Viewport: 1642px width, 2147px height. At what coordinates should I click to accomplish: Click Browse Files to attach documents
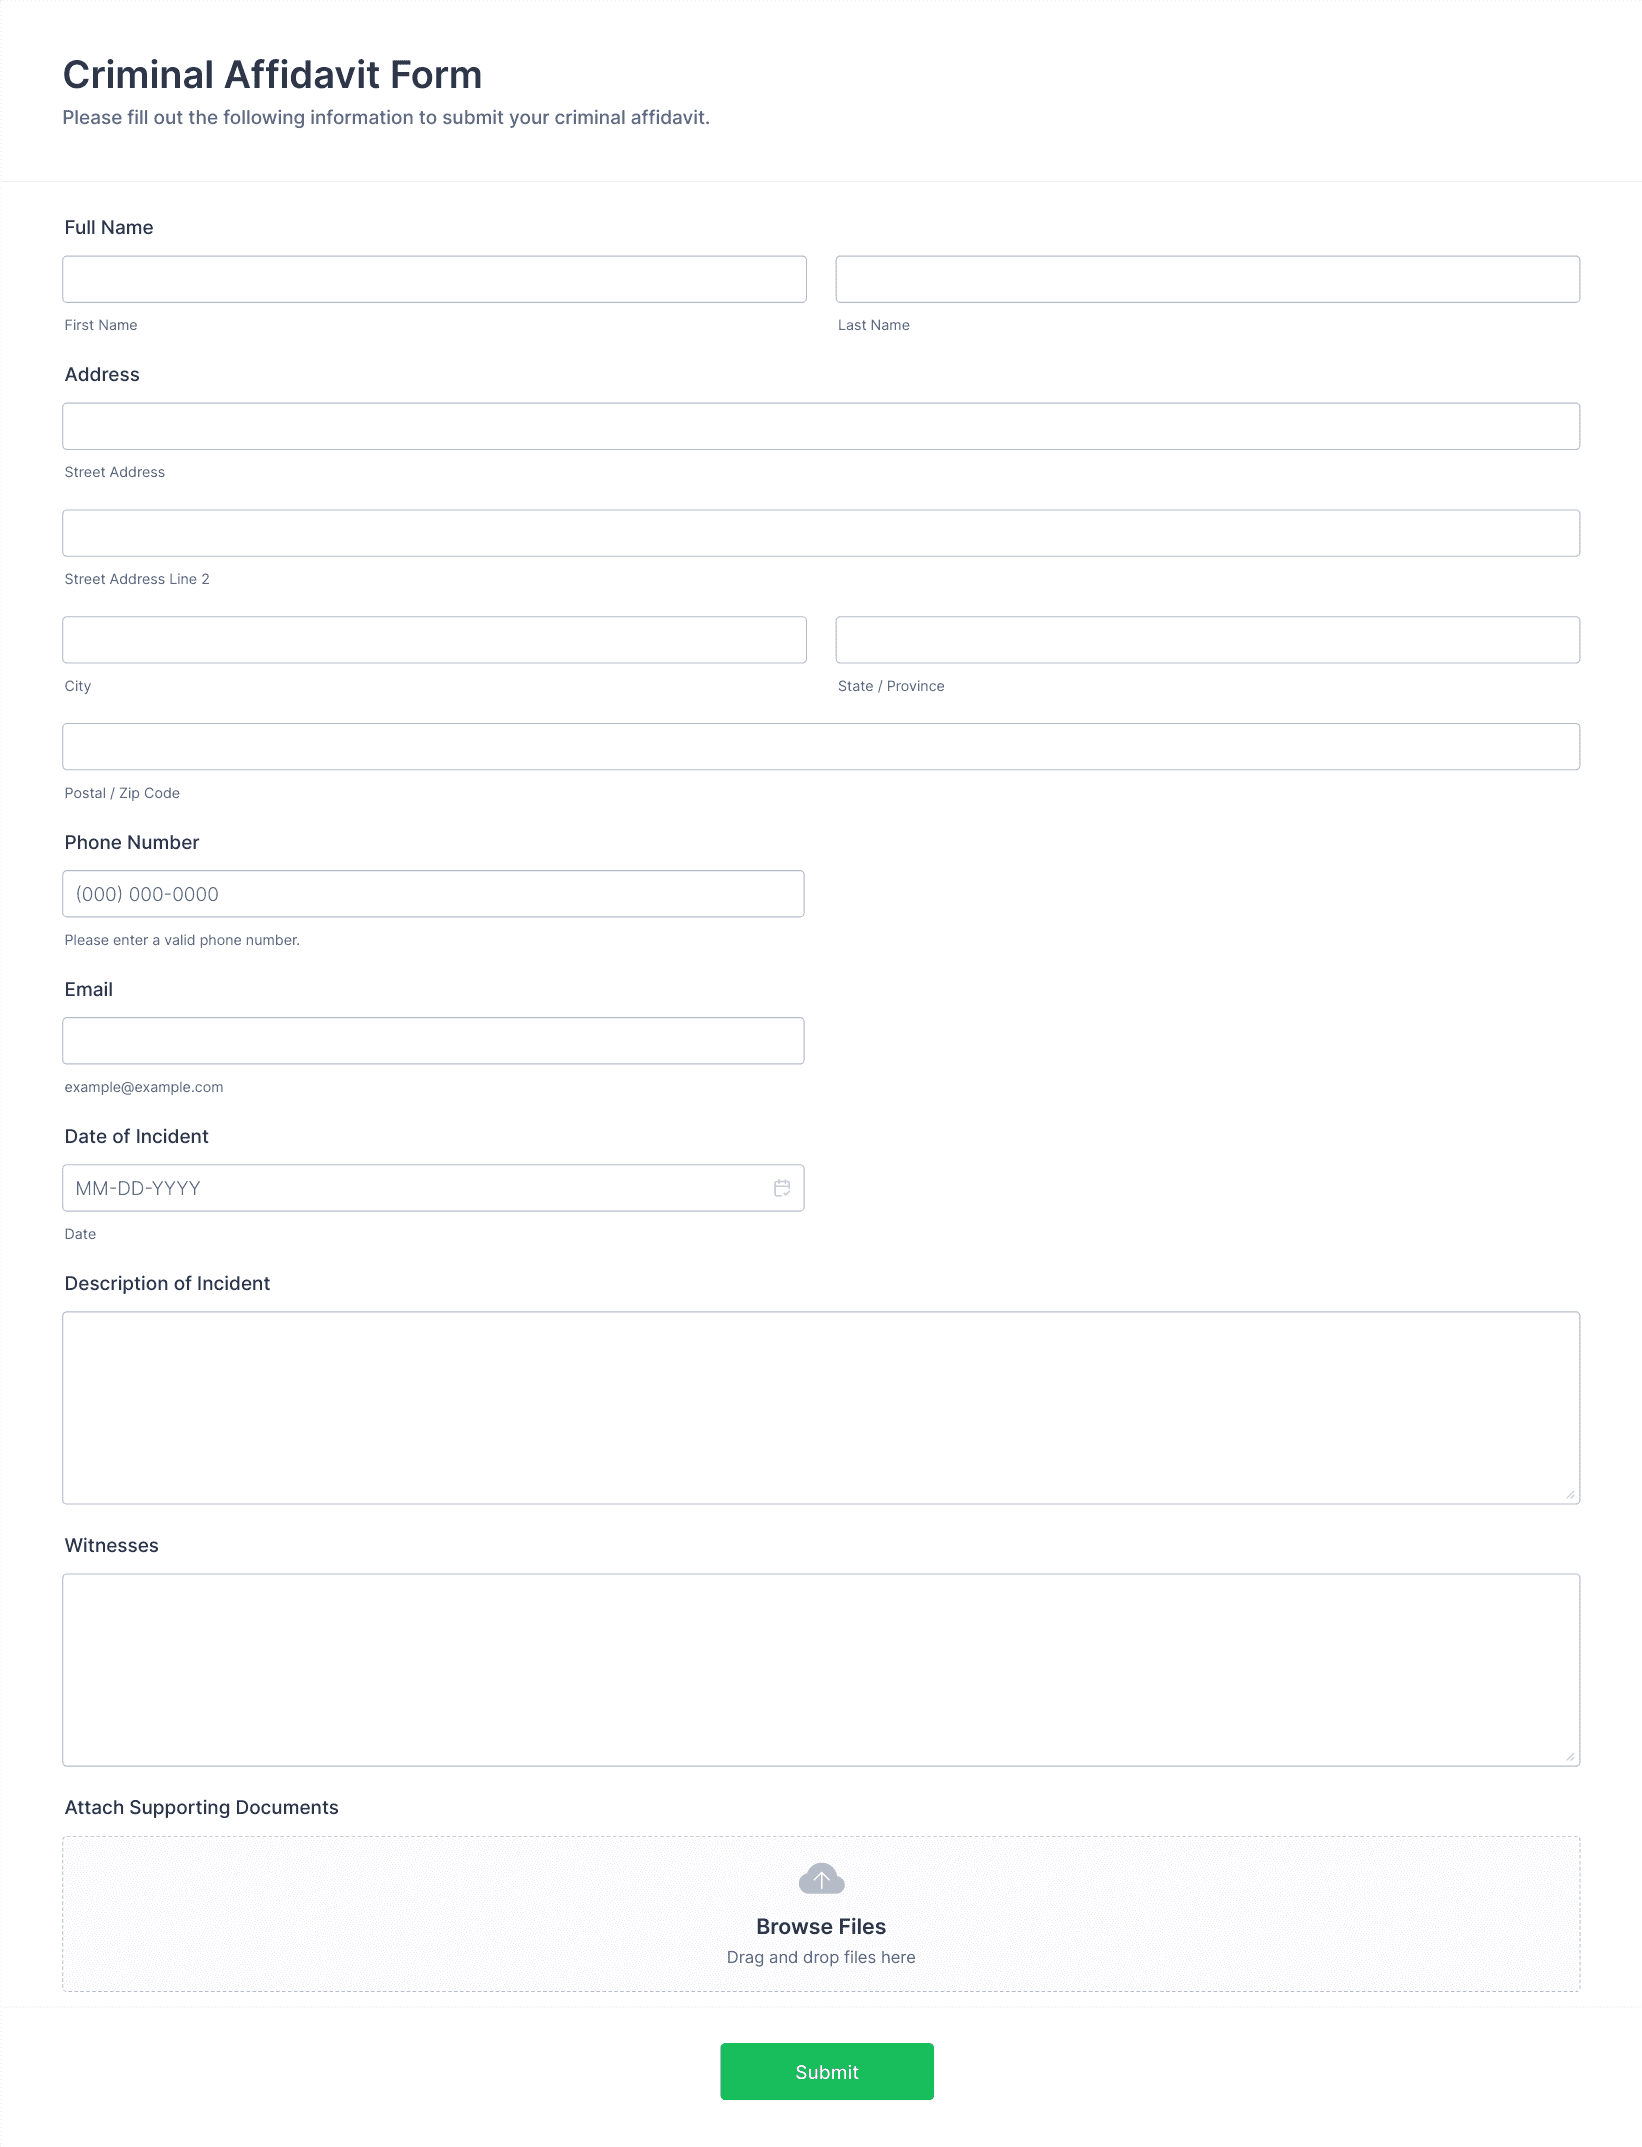pyautogui.click(x=821, y=1926)
